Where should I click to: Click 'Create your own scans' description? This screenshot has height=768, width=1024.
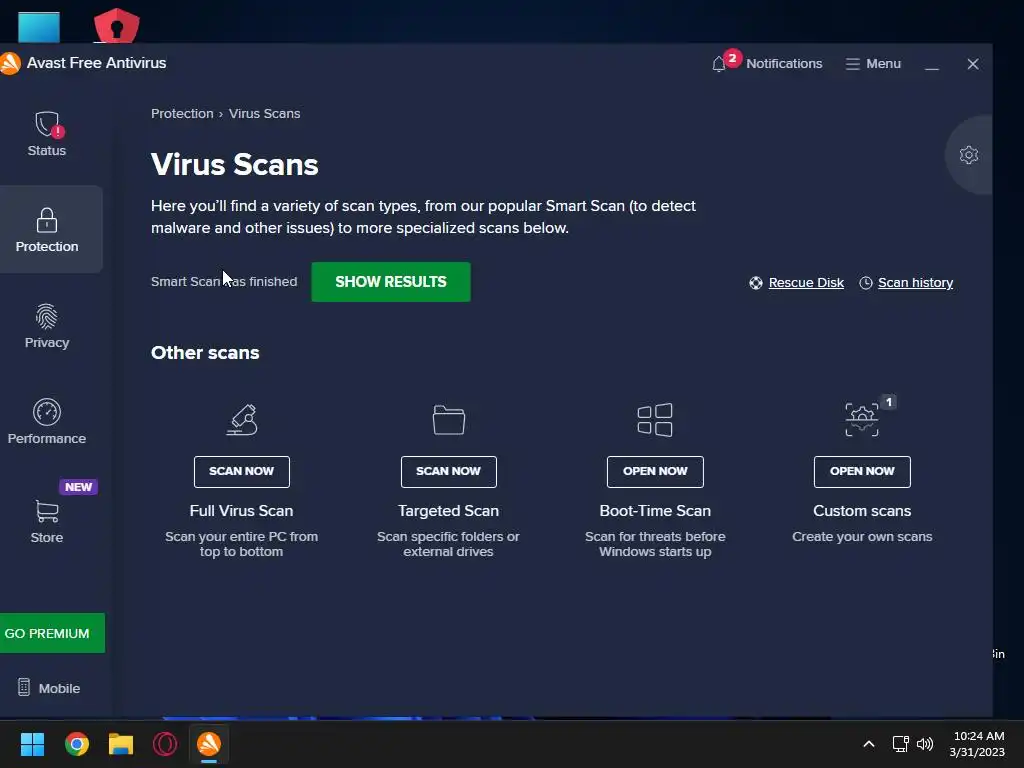coord(862,537)
